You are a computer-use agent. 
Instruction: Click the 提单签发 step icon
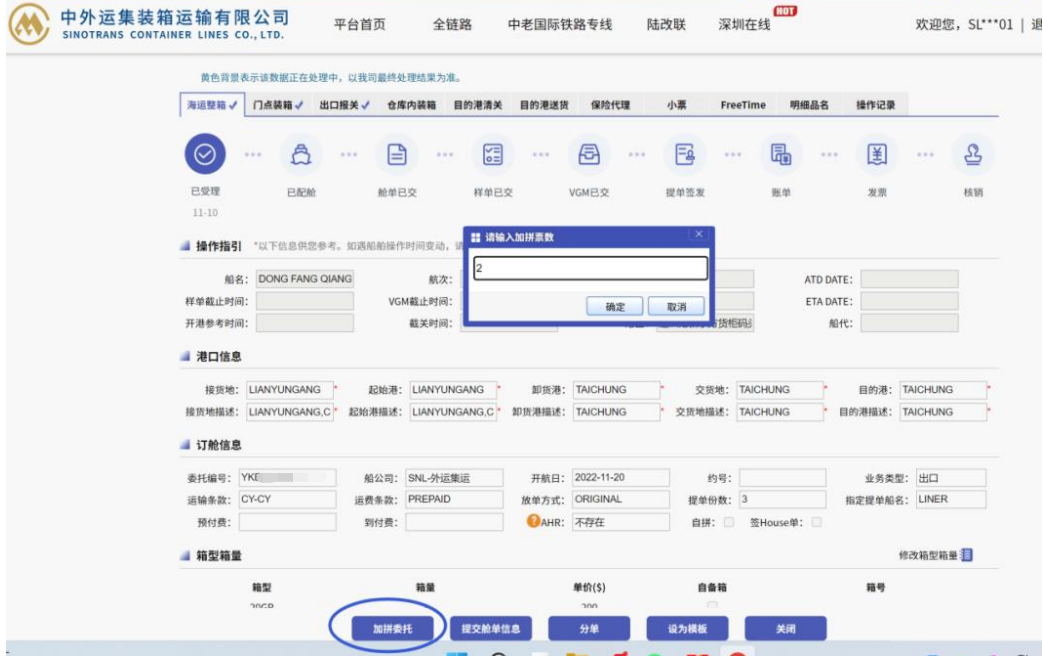[685, 154]
